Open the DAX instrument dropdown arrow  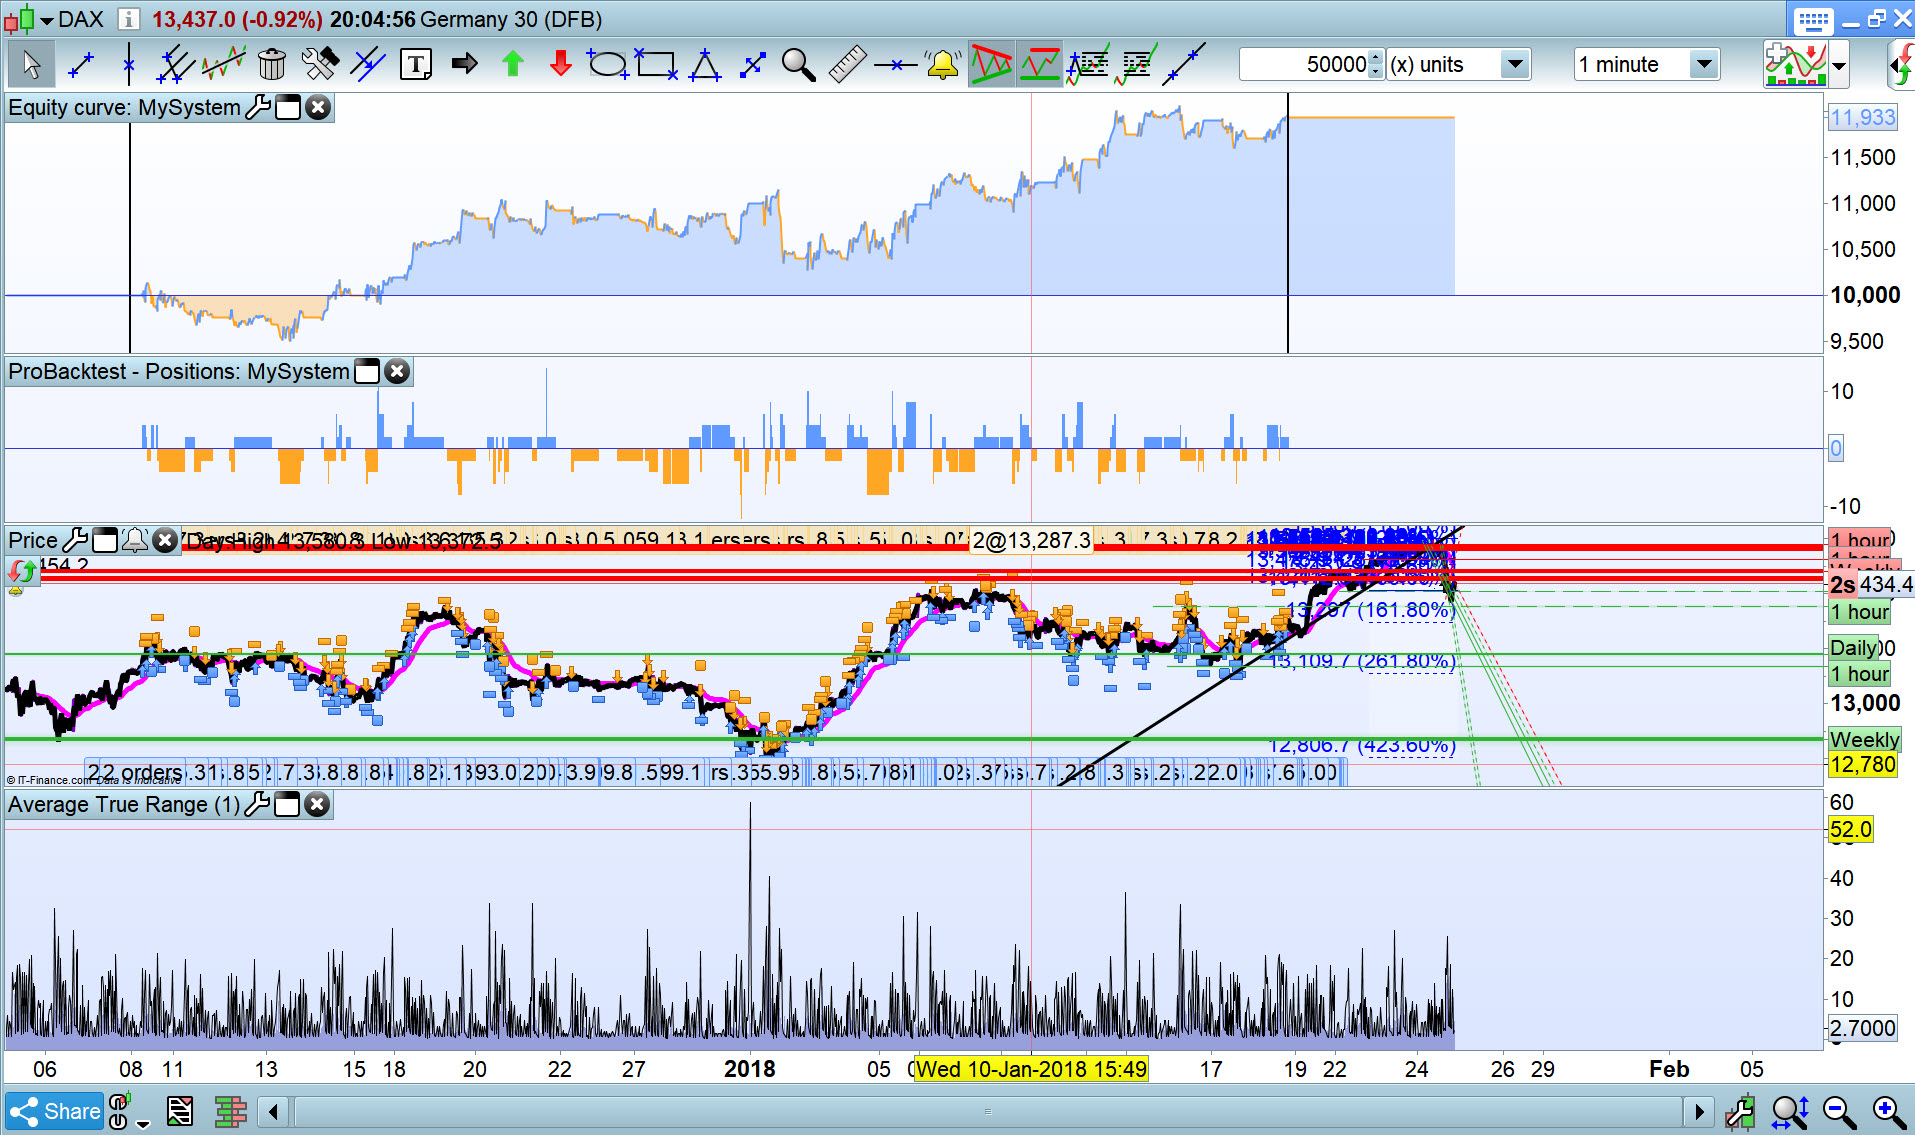[x=47, y=20]
